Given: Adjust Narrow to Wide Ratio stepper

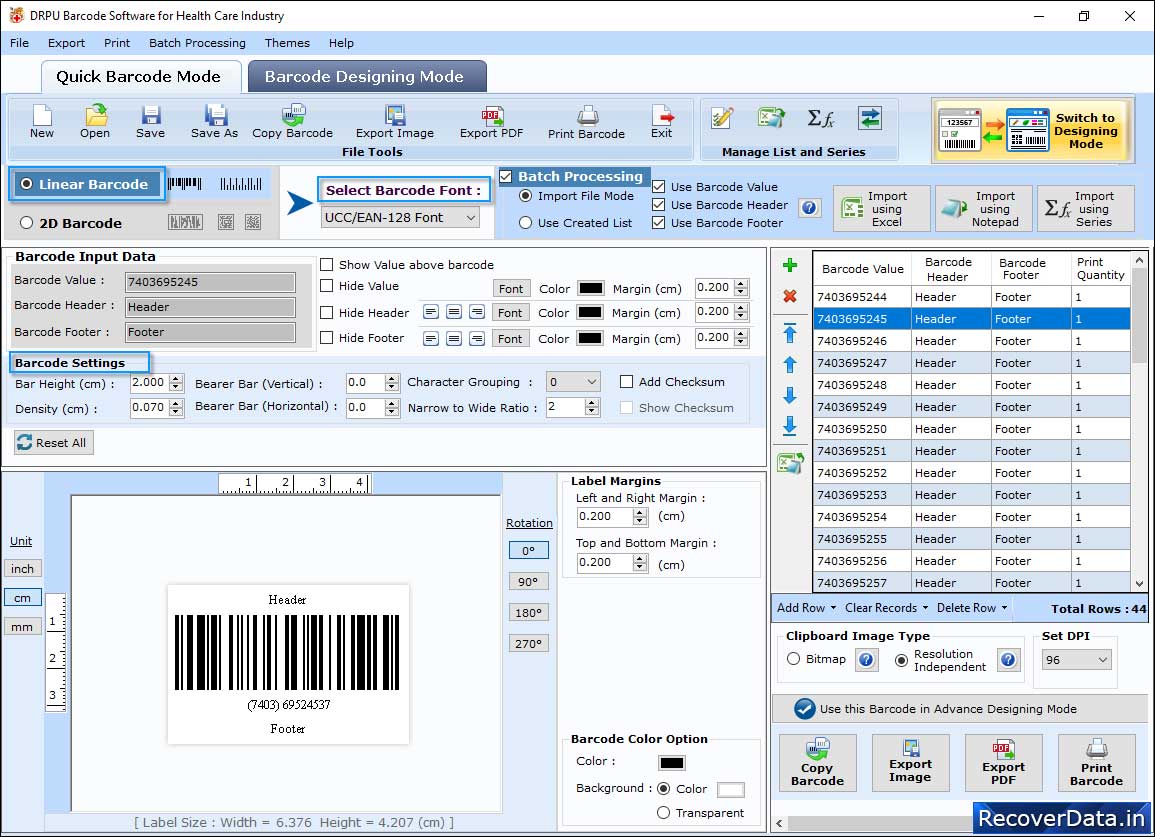Looking at the screenshot, I should (x=591, y=407).
